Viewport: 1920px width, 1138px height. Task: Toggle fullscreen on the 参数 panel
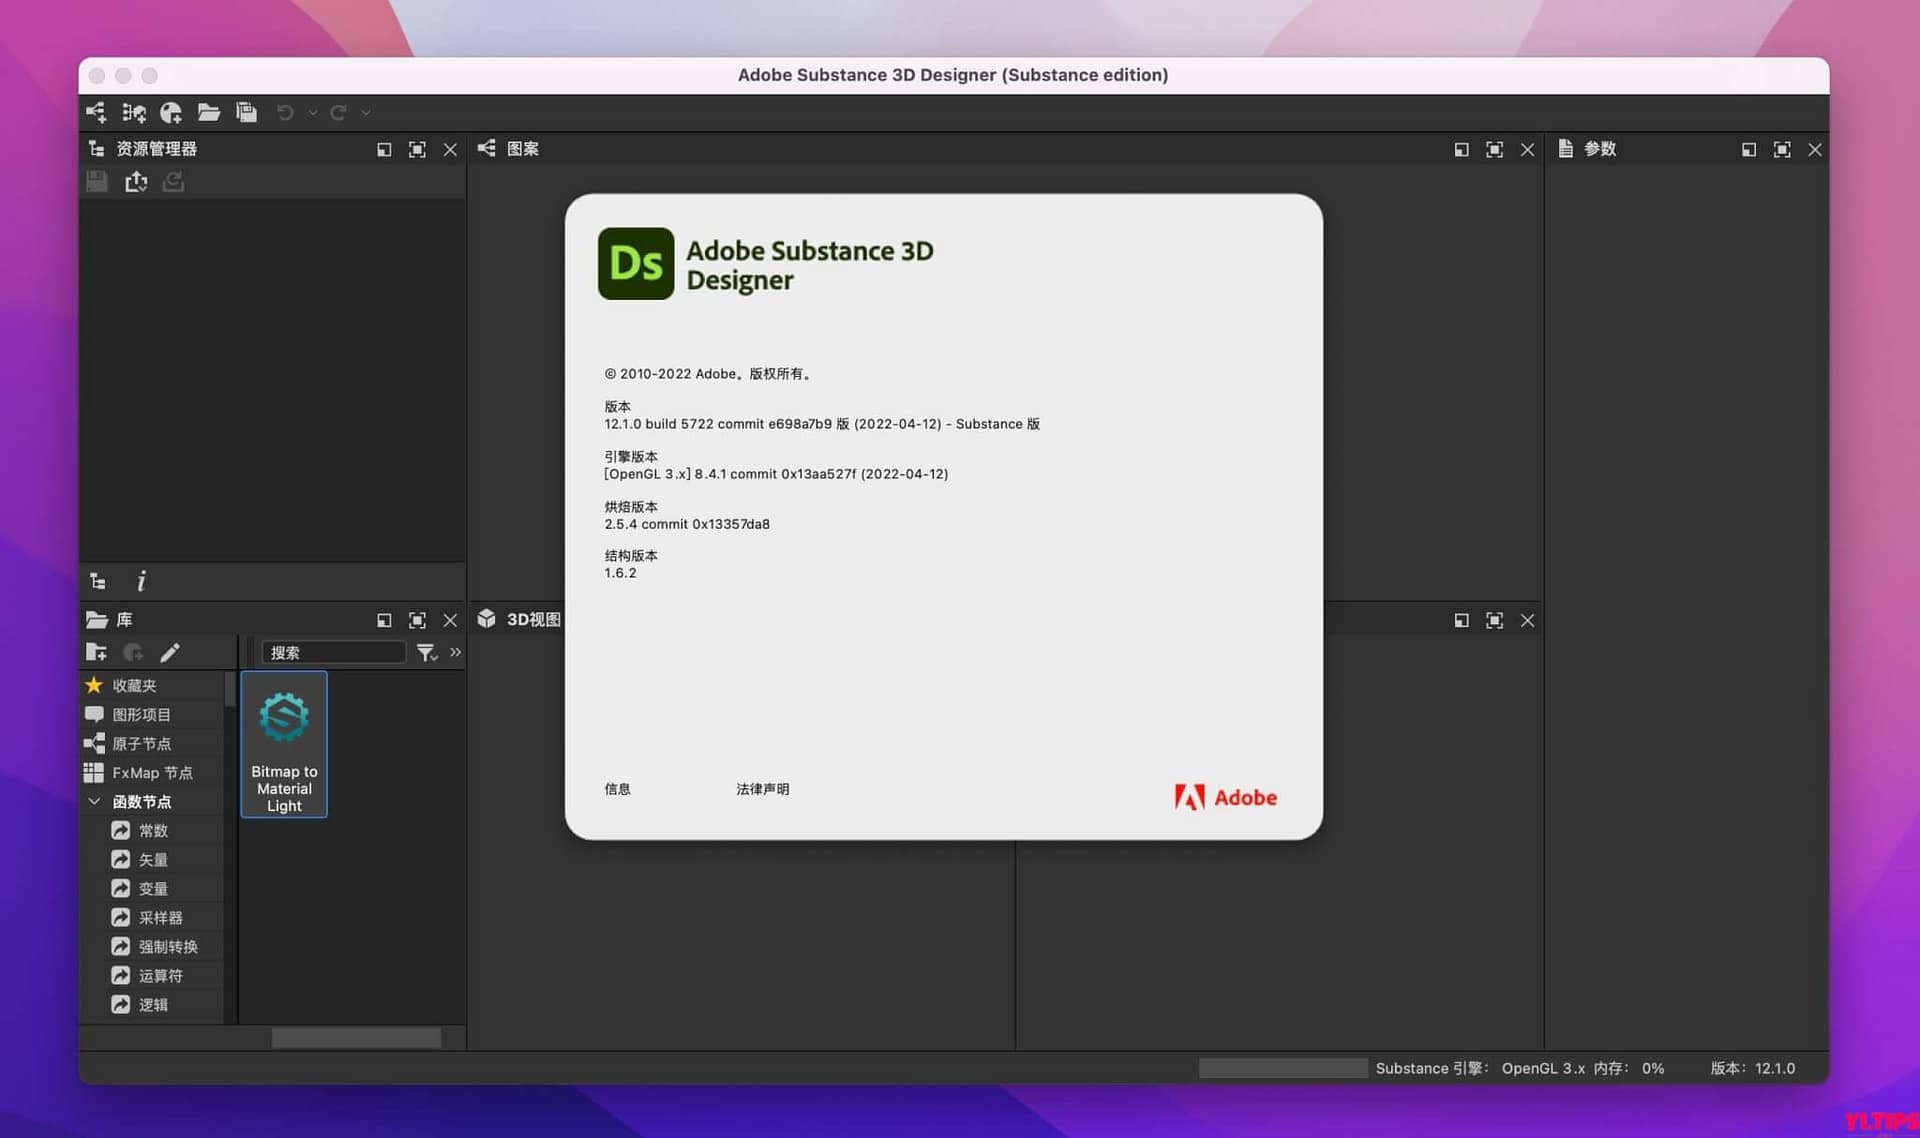coord(1783,149)
